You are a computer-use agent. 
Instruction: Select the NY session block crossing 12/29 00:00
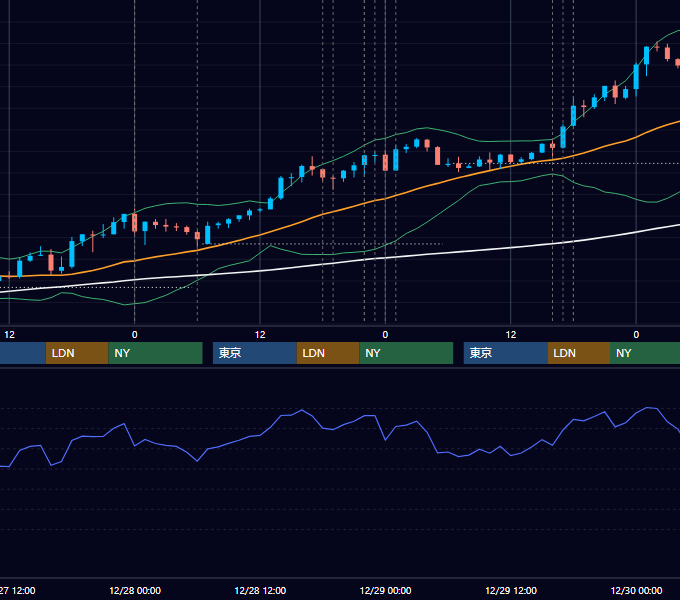tap(406, 353)
